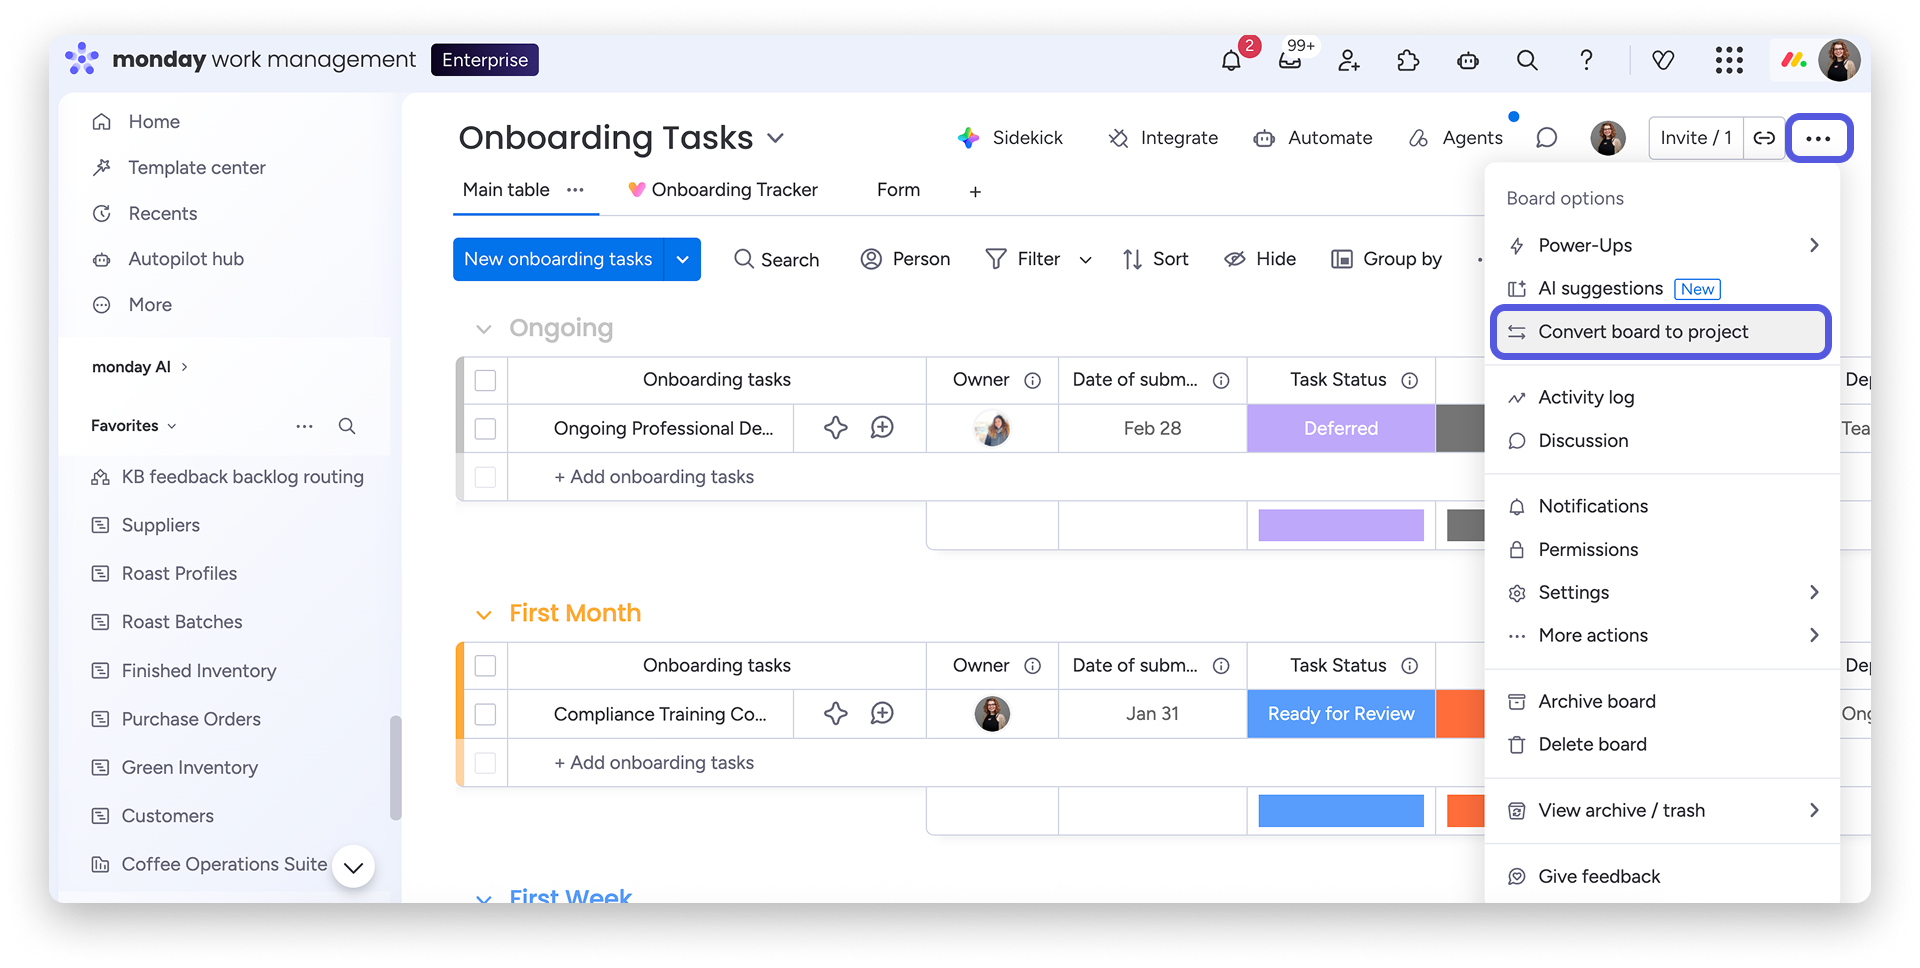Click the purple status summary bar in Ongoing
This screenshot has height=968, width=1920.
1341,525
